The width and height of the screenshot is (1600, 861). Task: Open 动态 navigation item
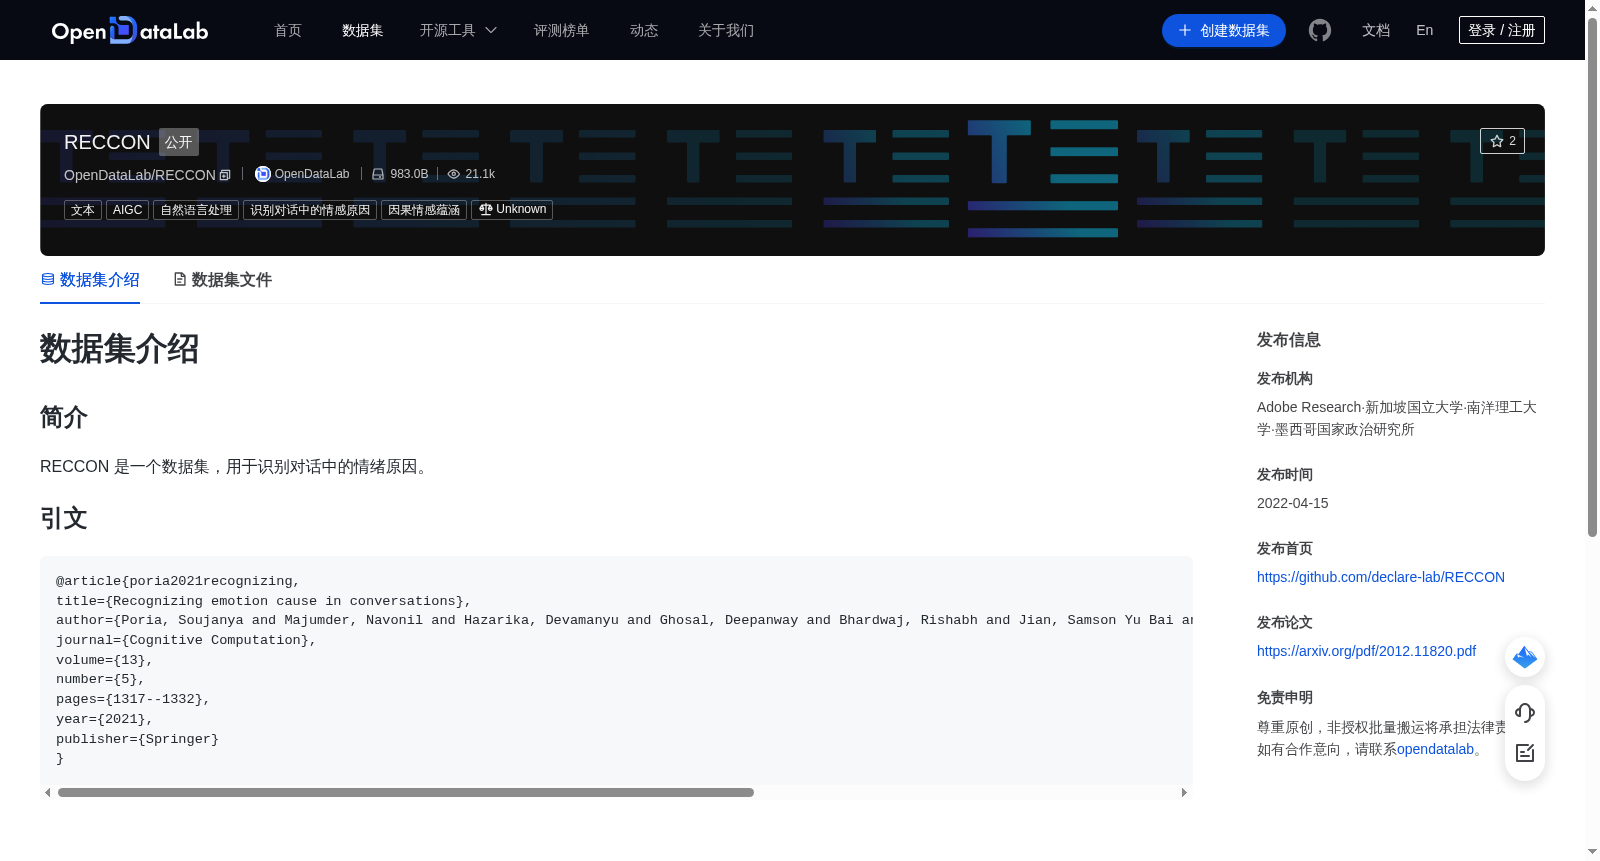click(644, 31)
